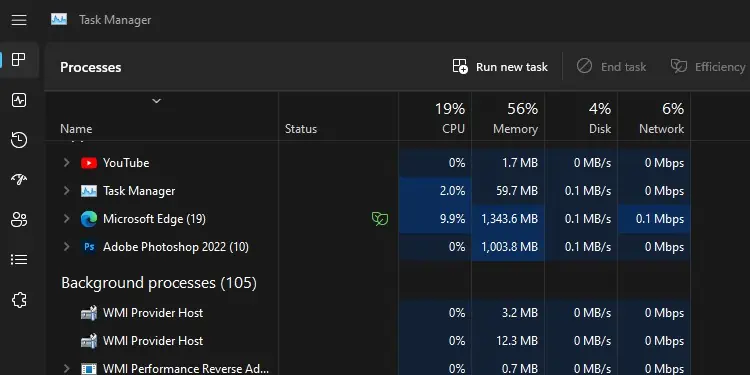Select the Task Manager process name
Image resolution: width=750 pixels, height=375 pixels.
click(139, 191)
